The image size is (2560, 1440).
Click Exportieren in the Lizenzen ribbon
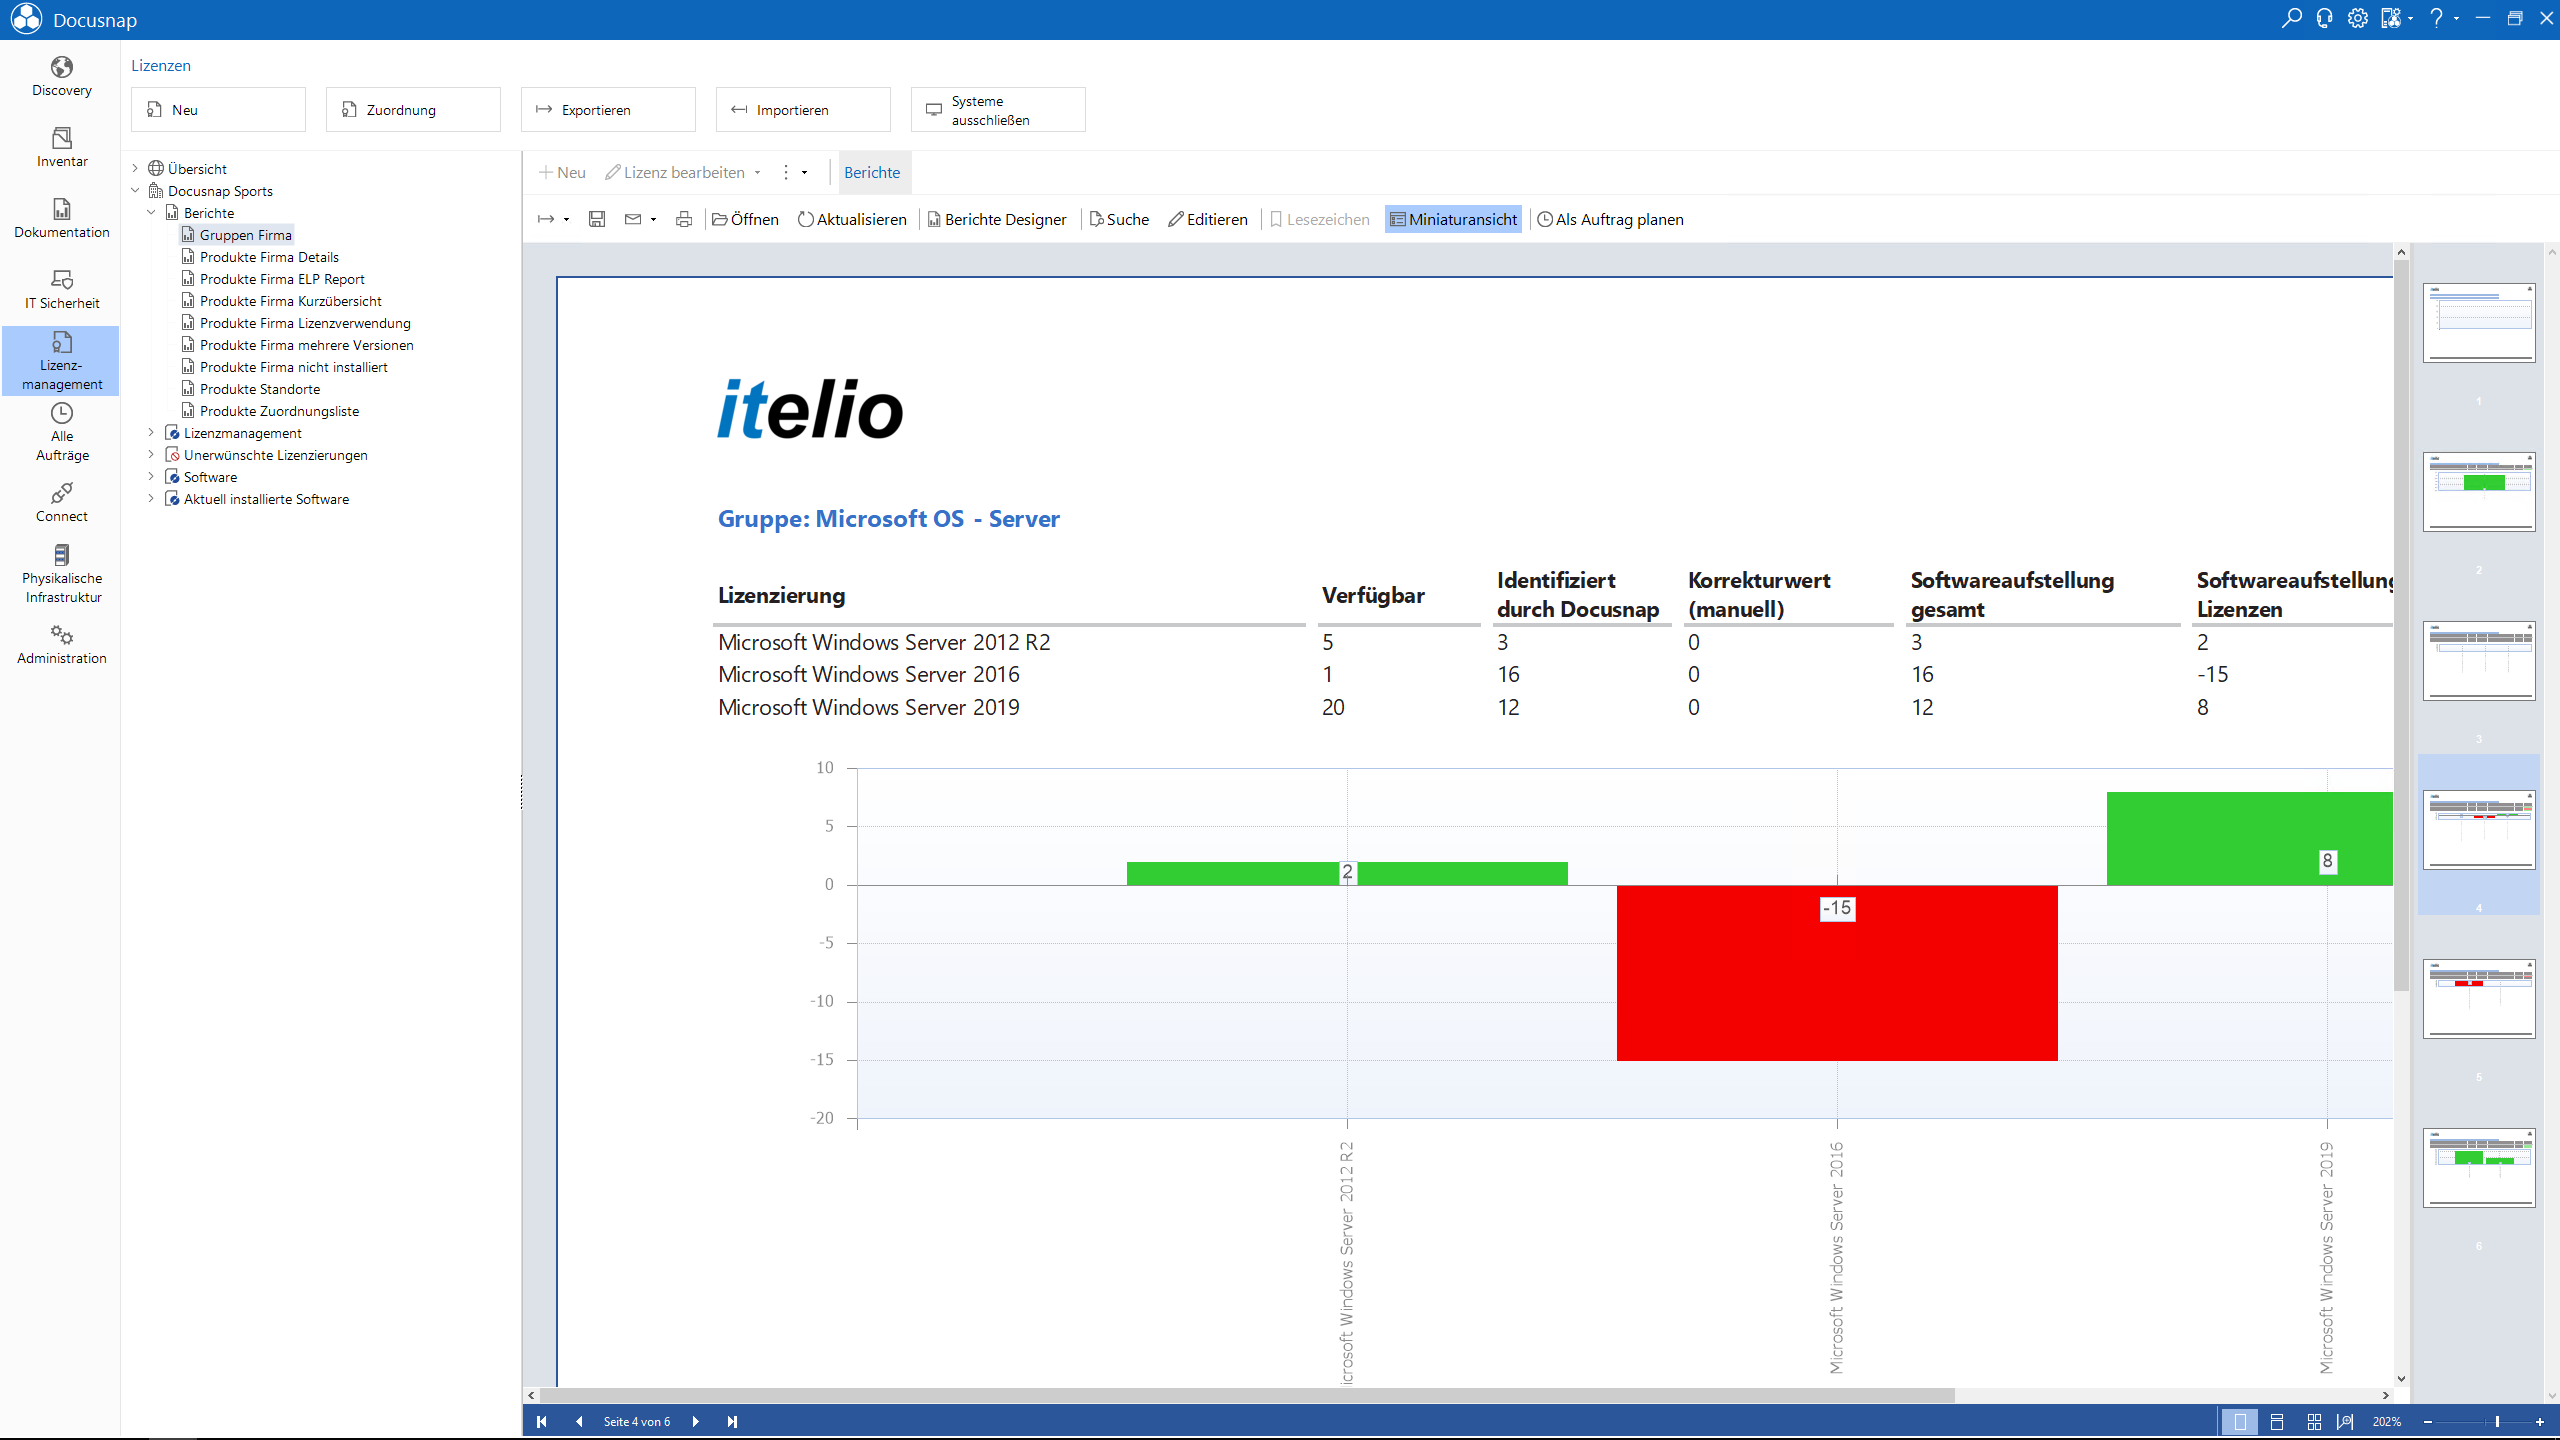point(608,109)
